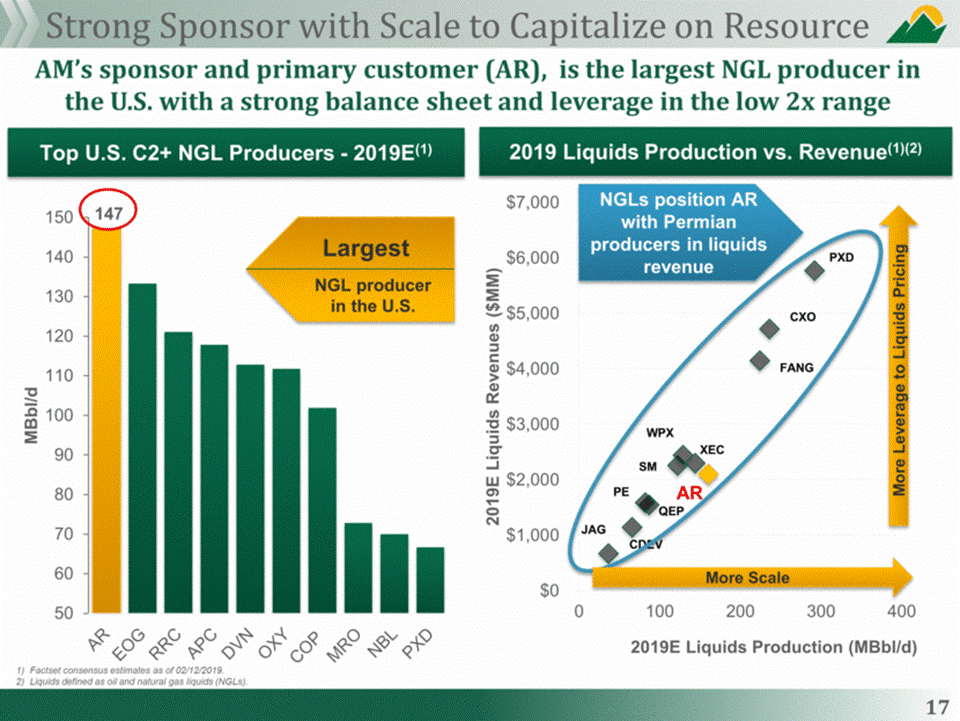
Task: Click the APC bar
Action: coord(214,479)
